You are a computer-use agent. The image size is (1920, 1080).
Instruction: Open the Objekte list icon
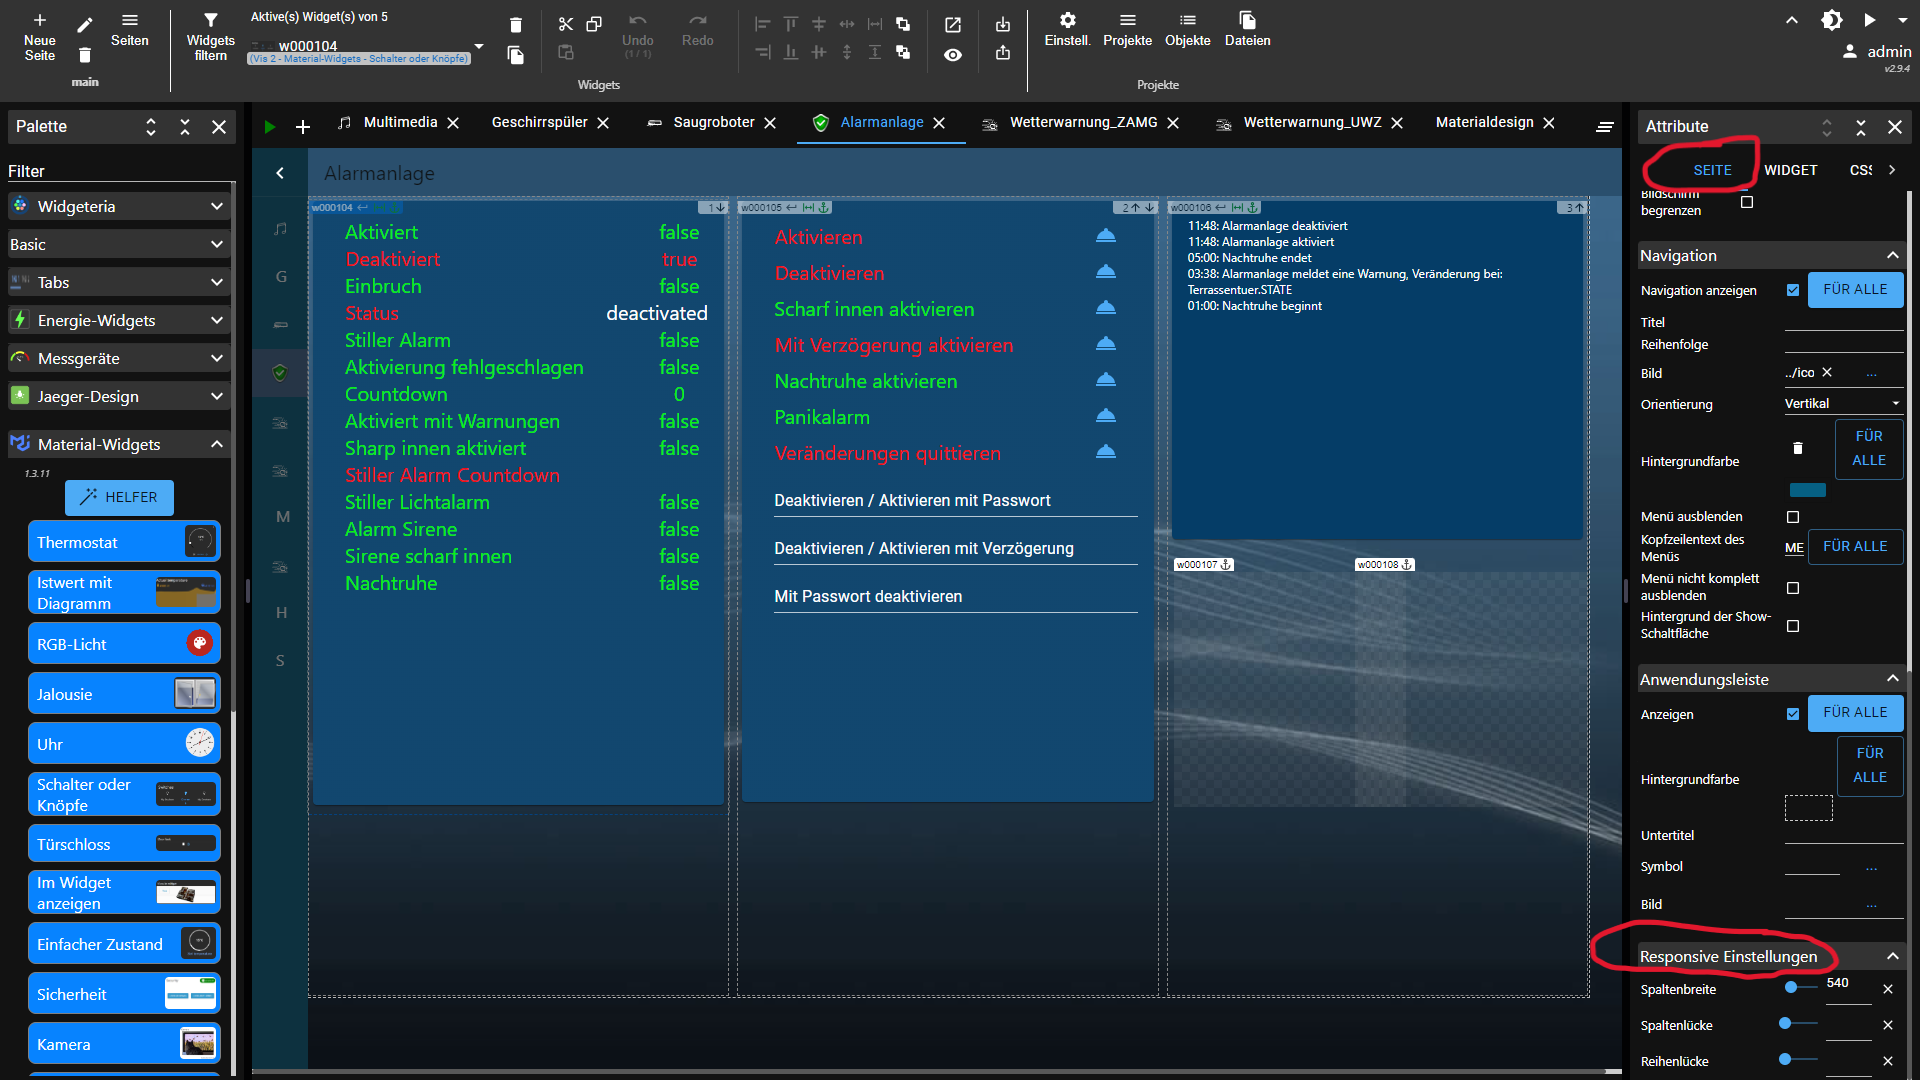click(x=1187, y=21)
